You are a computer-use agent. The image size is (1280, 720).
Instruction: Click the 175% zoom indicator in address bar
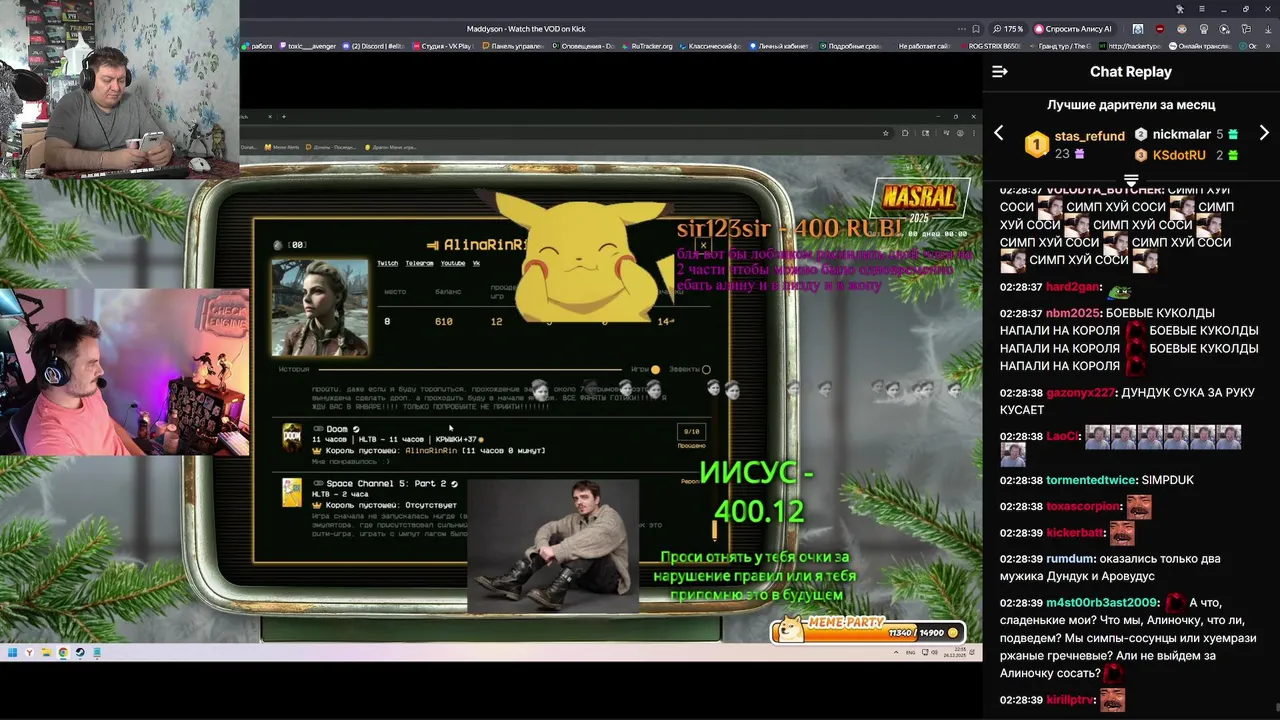click(1008, 29)
